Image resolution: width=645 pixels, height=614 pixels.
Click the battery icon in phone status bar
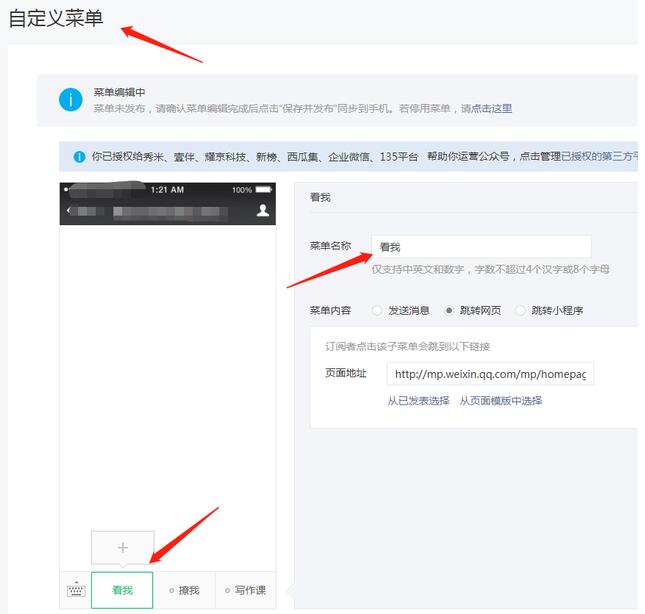(264, 190)
